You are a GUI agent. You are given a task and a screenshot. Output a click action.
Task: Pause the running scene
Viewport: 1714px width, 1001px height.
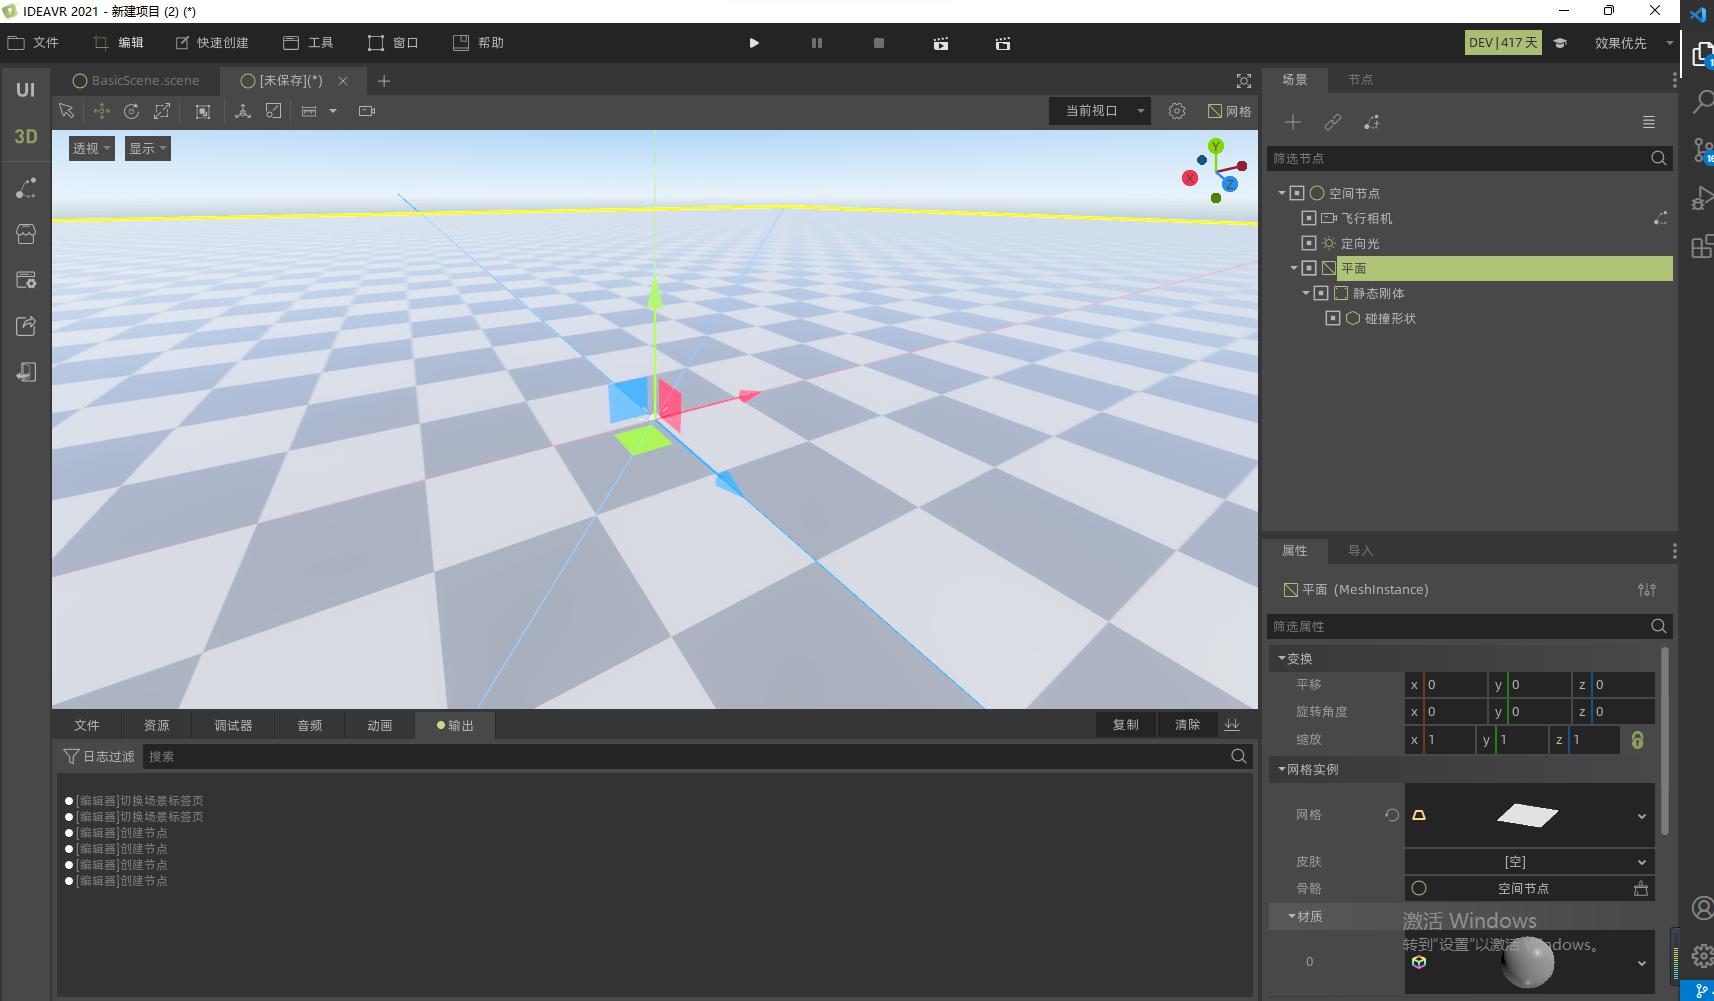pyautogui.click(x=817, y=43)
